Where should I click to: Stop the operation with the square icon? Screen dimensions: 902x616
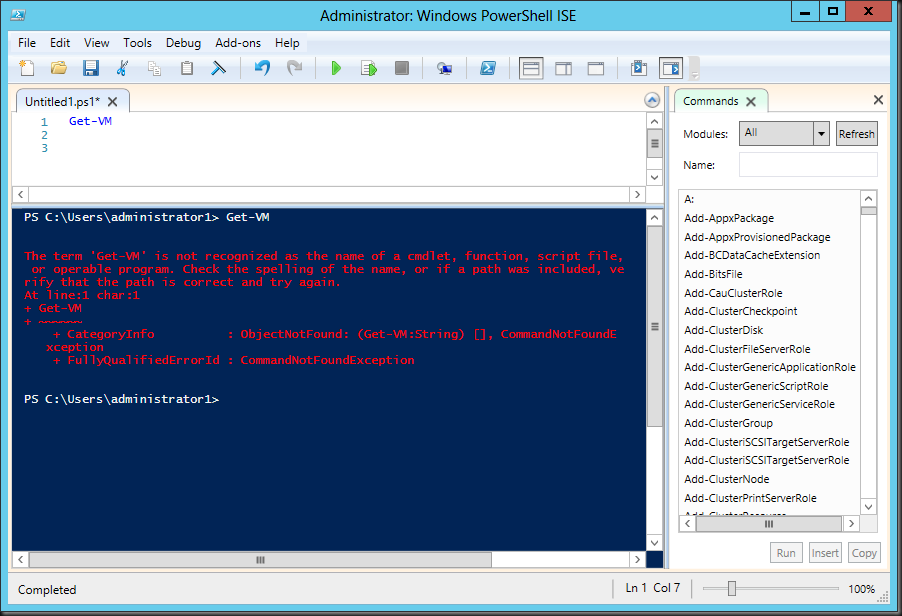(402, 68)
